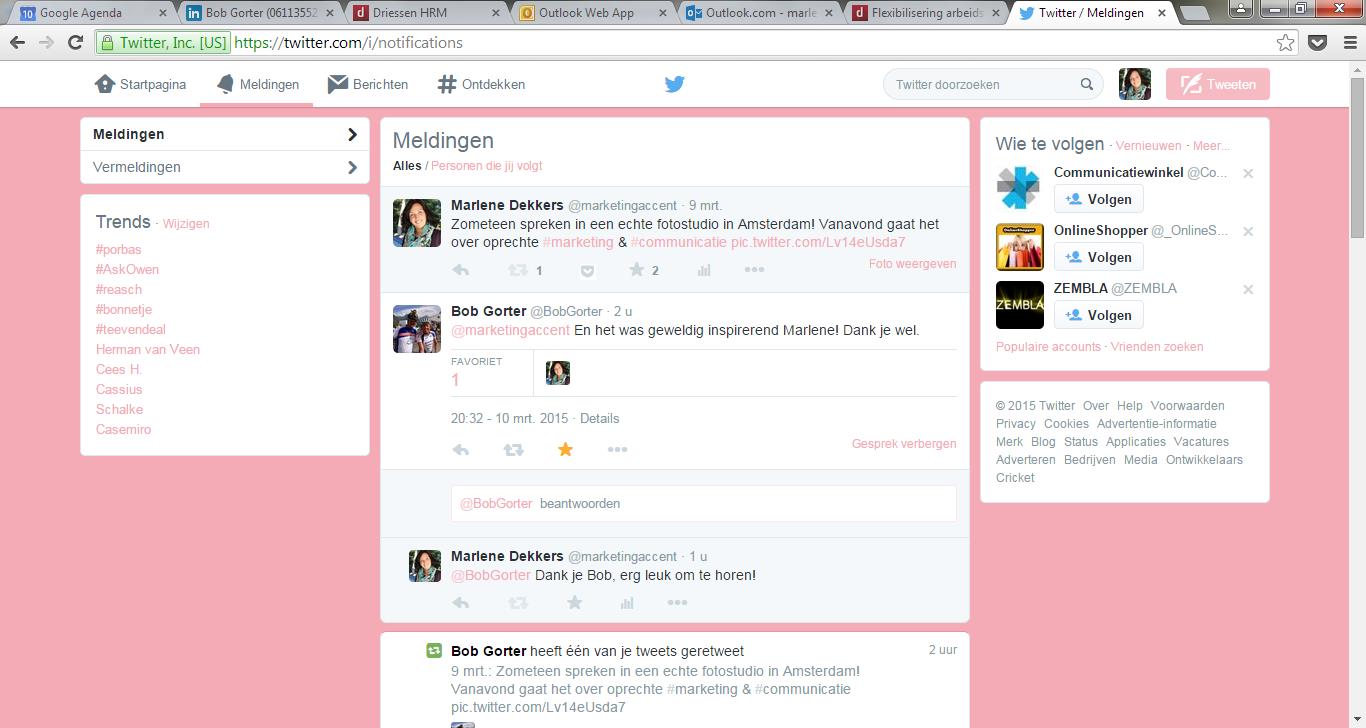Screen dimensions: 1366x728
Task: Open profile avatar menu in top bar
Action: 1134,84
